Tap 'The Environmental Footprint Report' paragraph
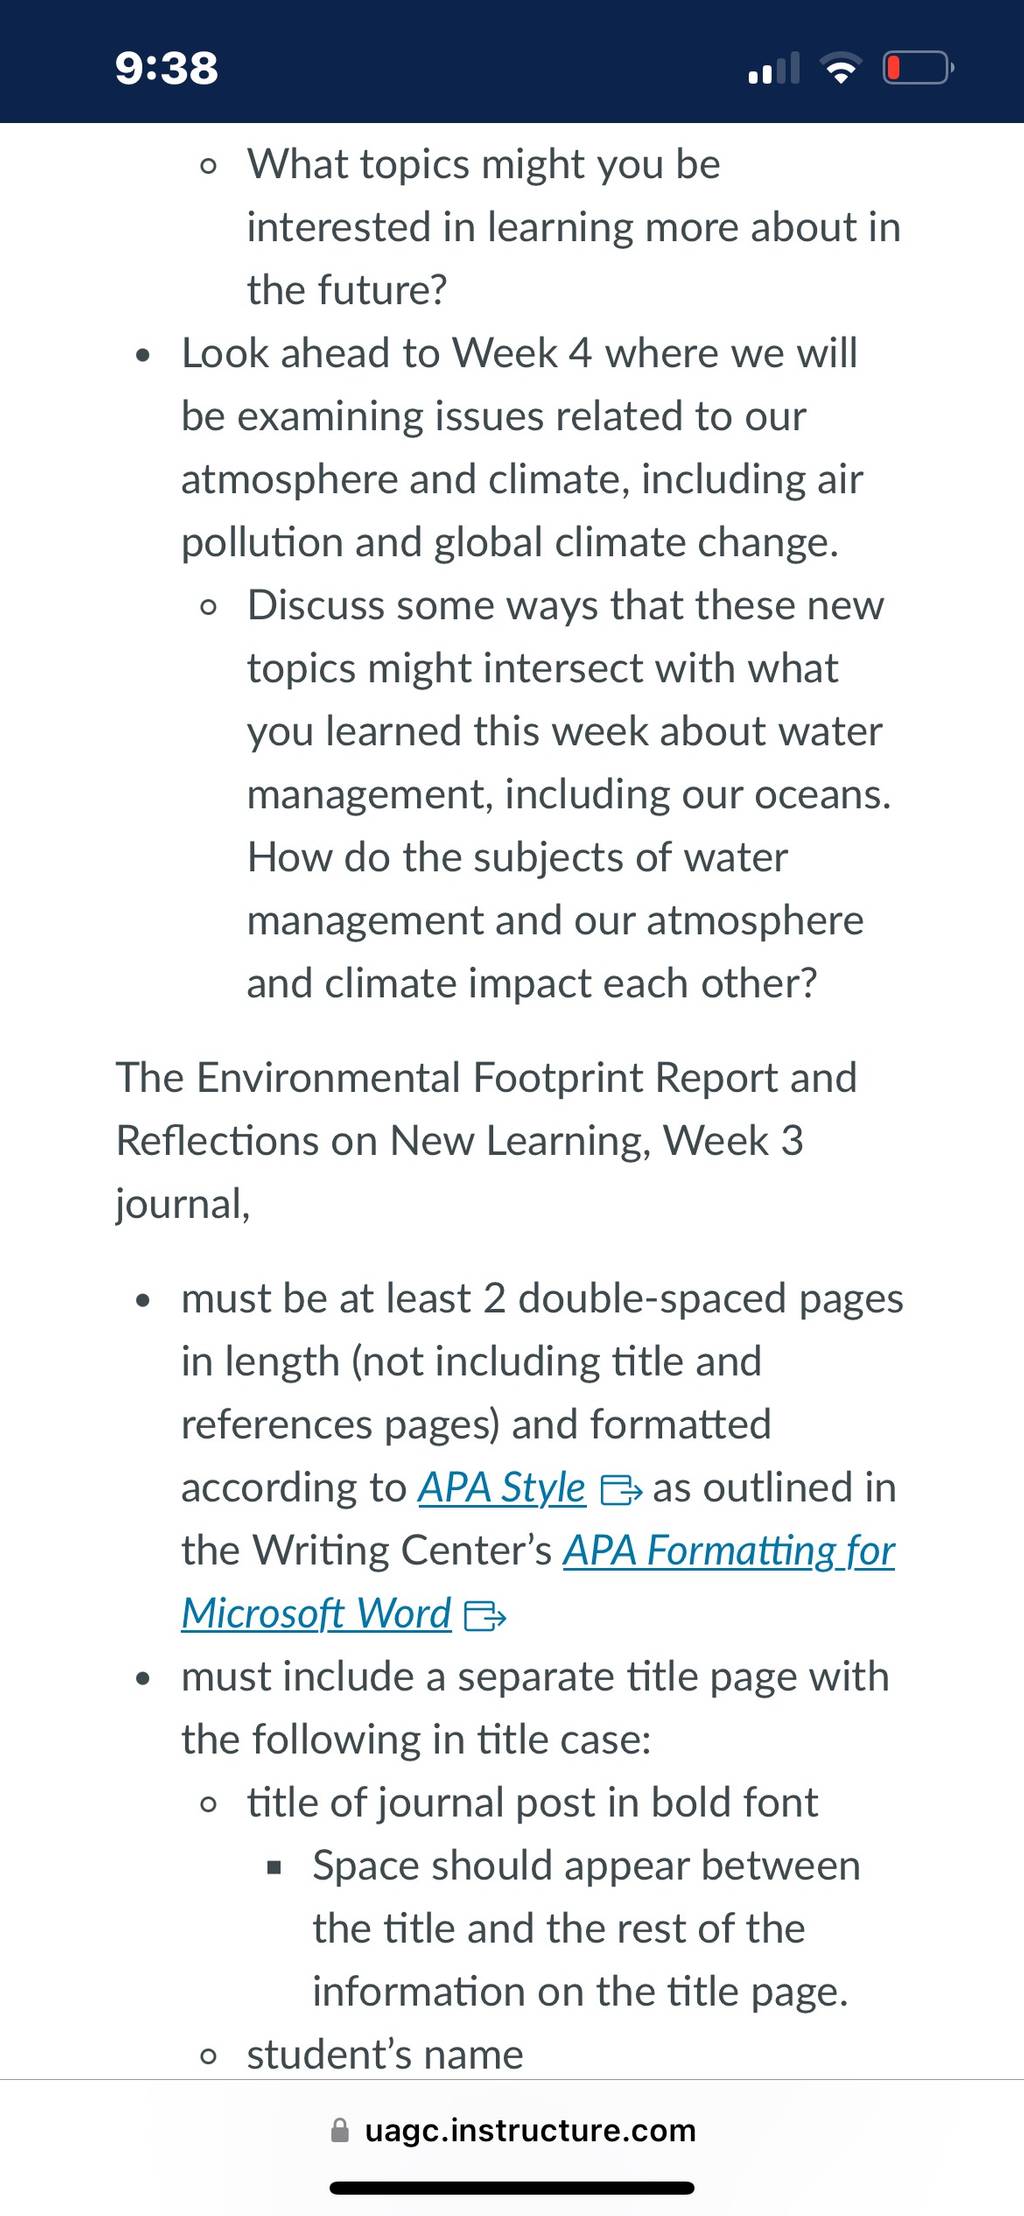Screen dimensions: 1024x2216 pos(486,1140)
